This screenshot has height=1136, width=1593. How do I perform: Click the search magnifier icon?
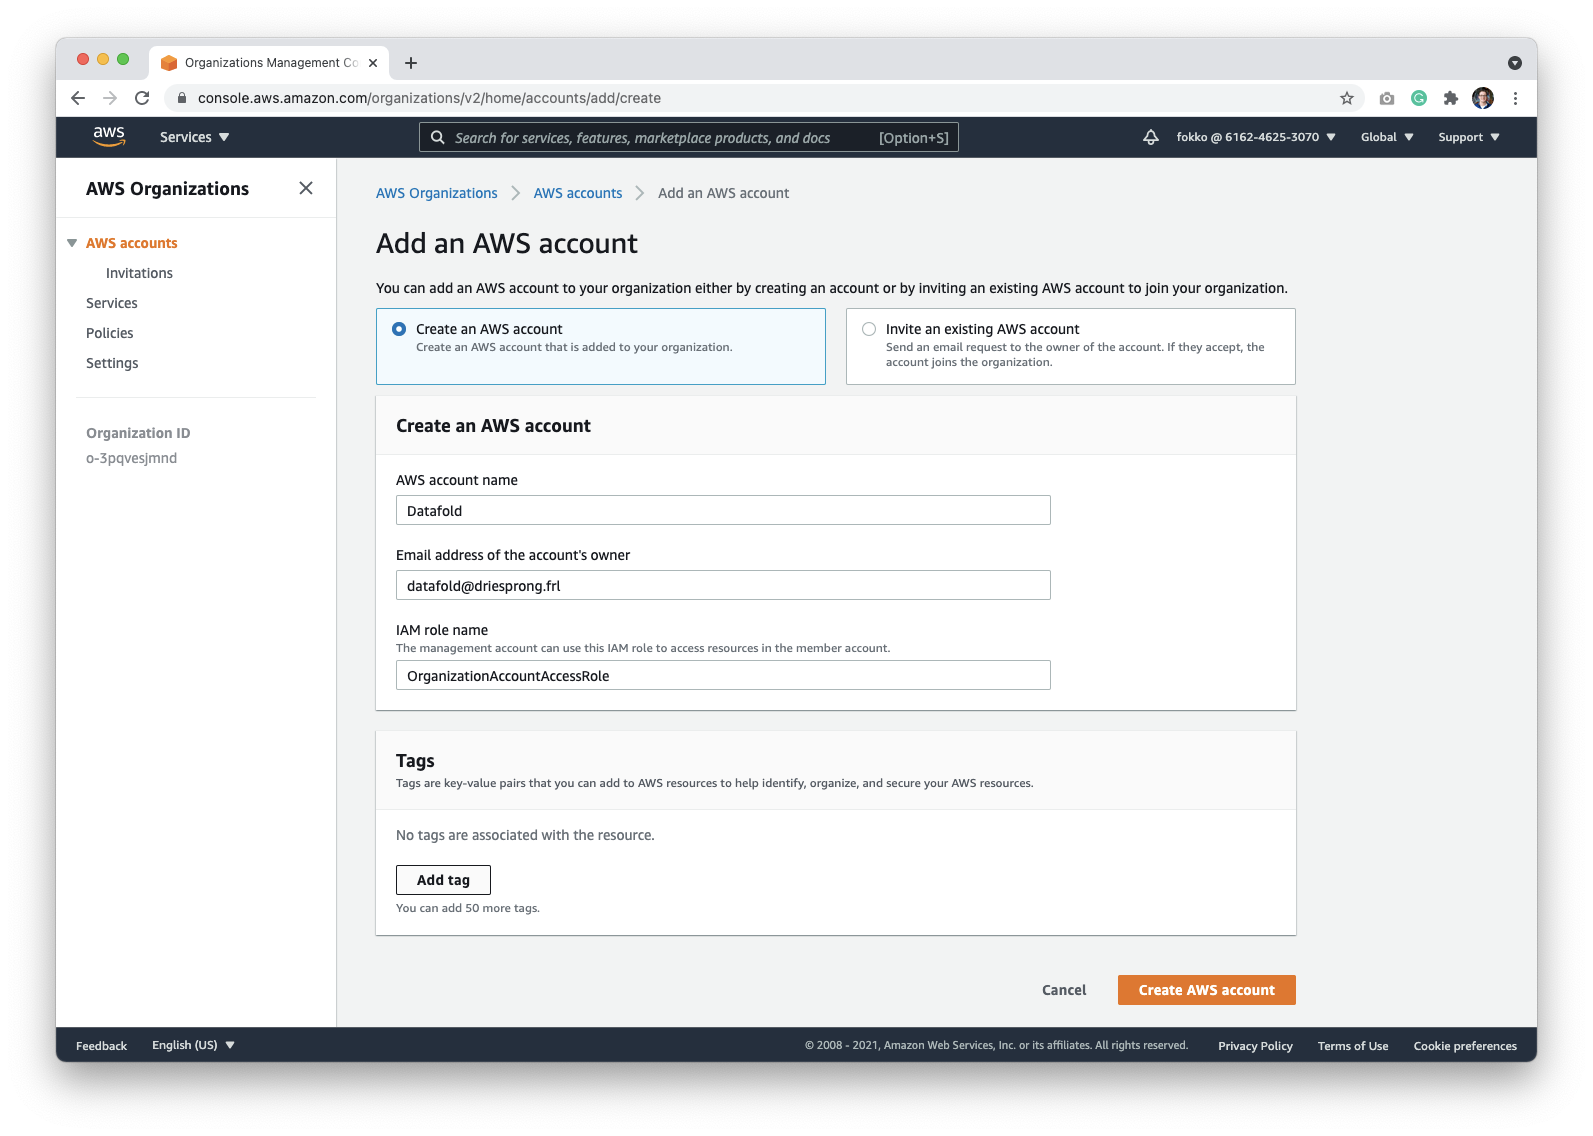tap(438, 137)
